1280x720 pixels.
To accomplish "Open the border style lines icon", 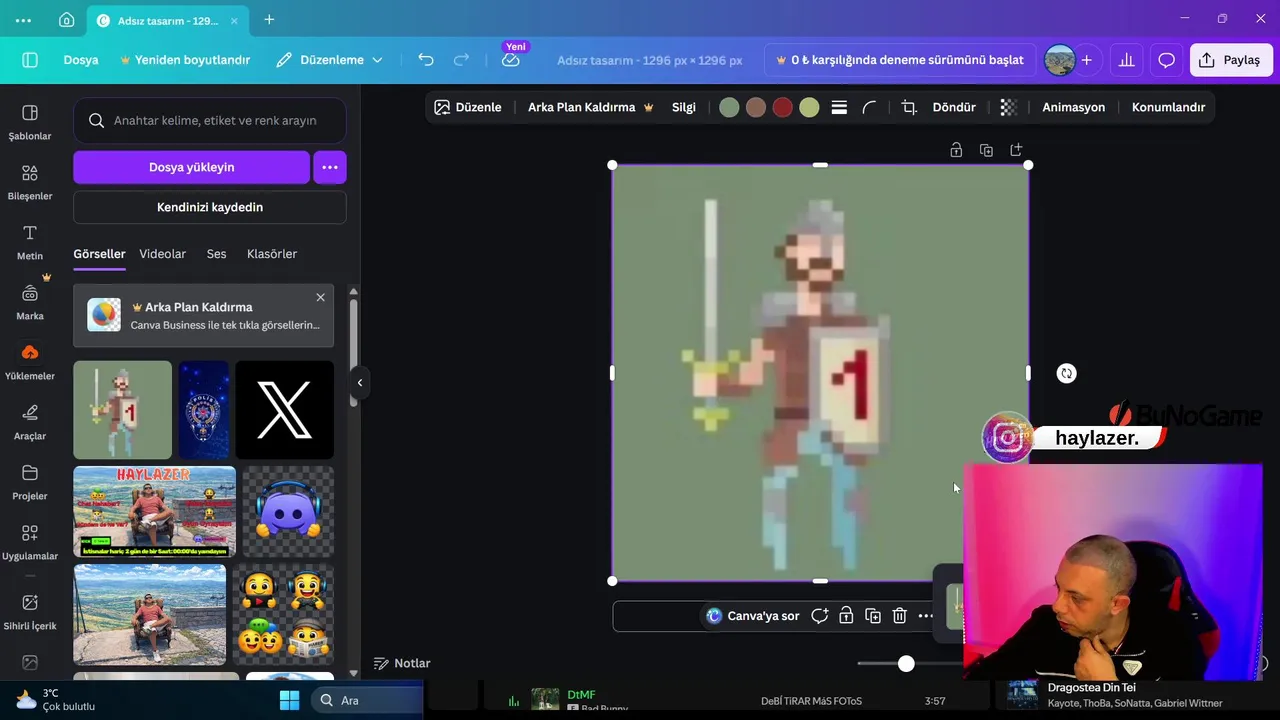I will point(839,107).
